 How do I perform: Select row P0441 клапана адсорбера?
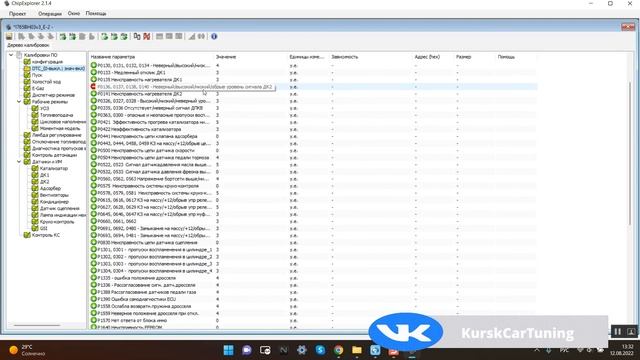(x=313, y=136)
